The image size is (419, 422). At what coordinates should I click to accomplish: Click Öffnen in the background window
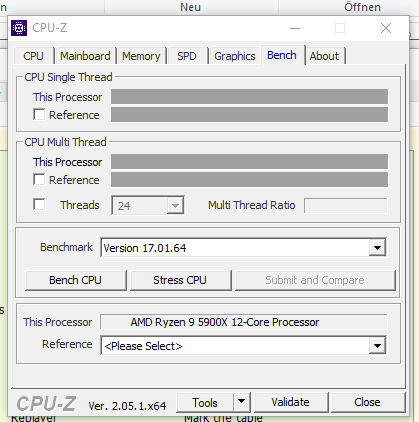[363, 7]
